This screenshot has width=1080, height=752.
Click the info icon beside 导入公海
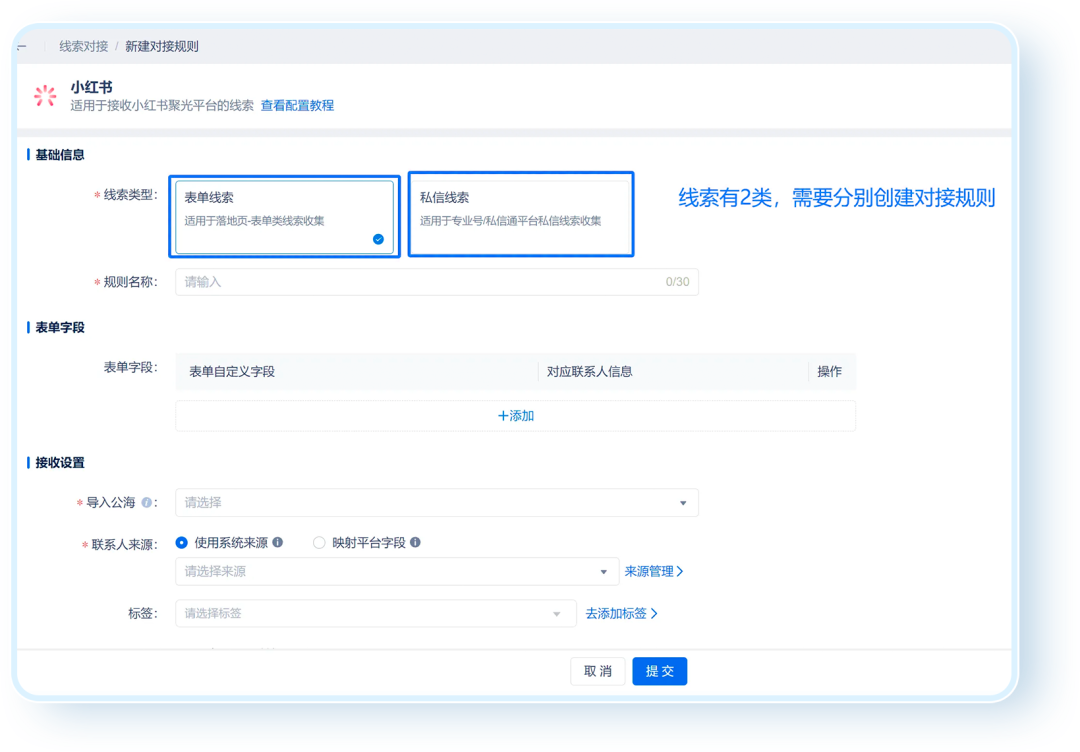[x=146, y=503]
